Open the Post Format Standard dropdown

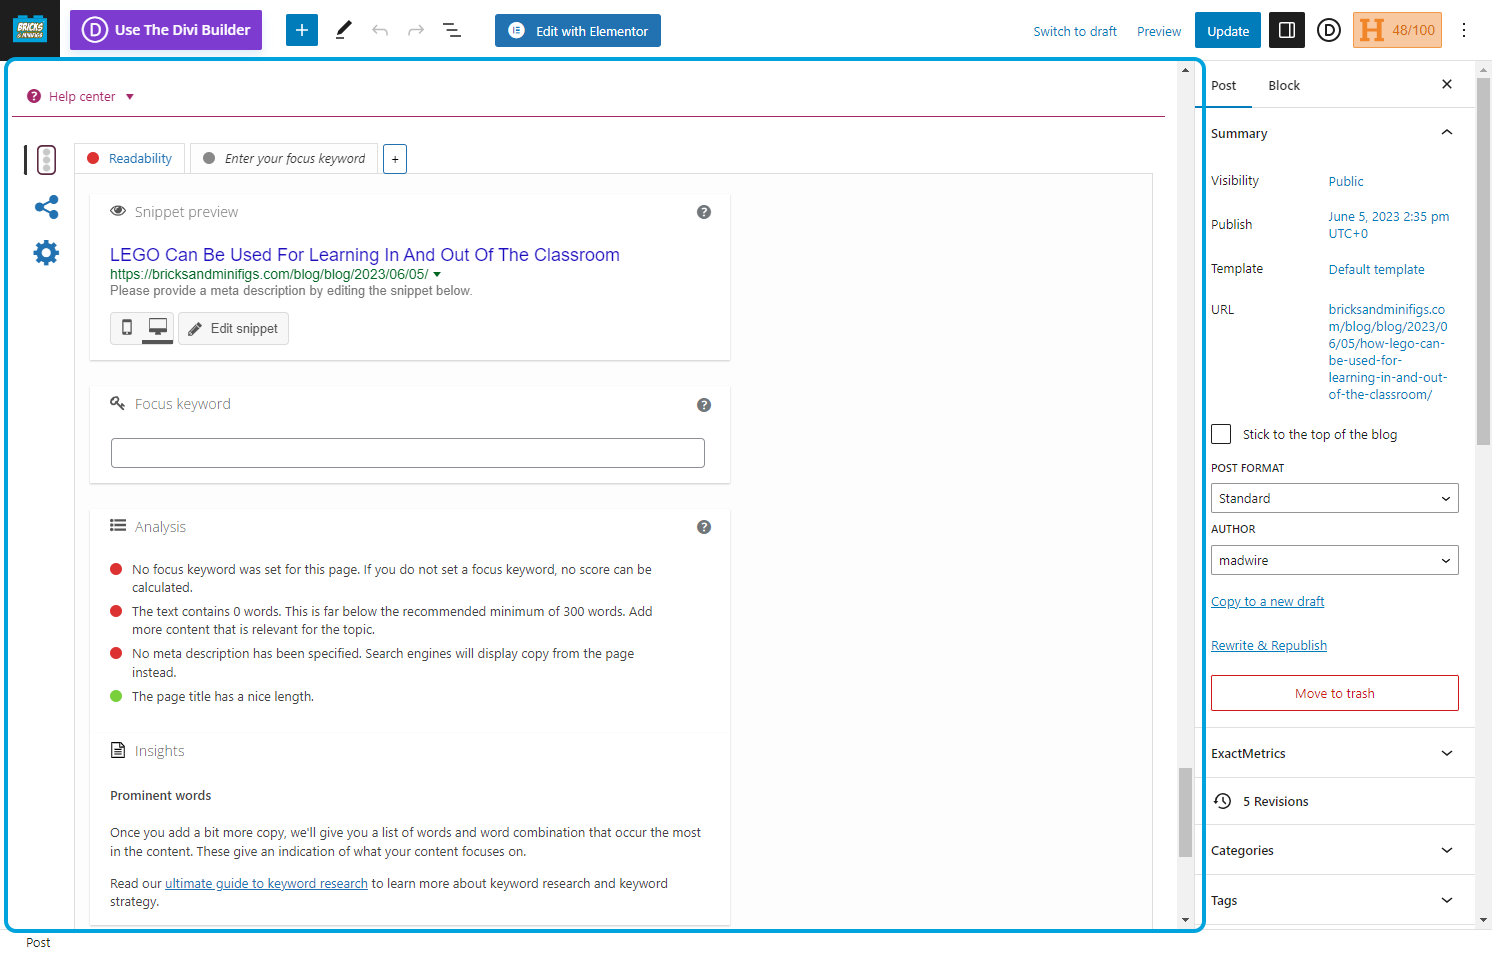pos(1334,498)
